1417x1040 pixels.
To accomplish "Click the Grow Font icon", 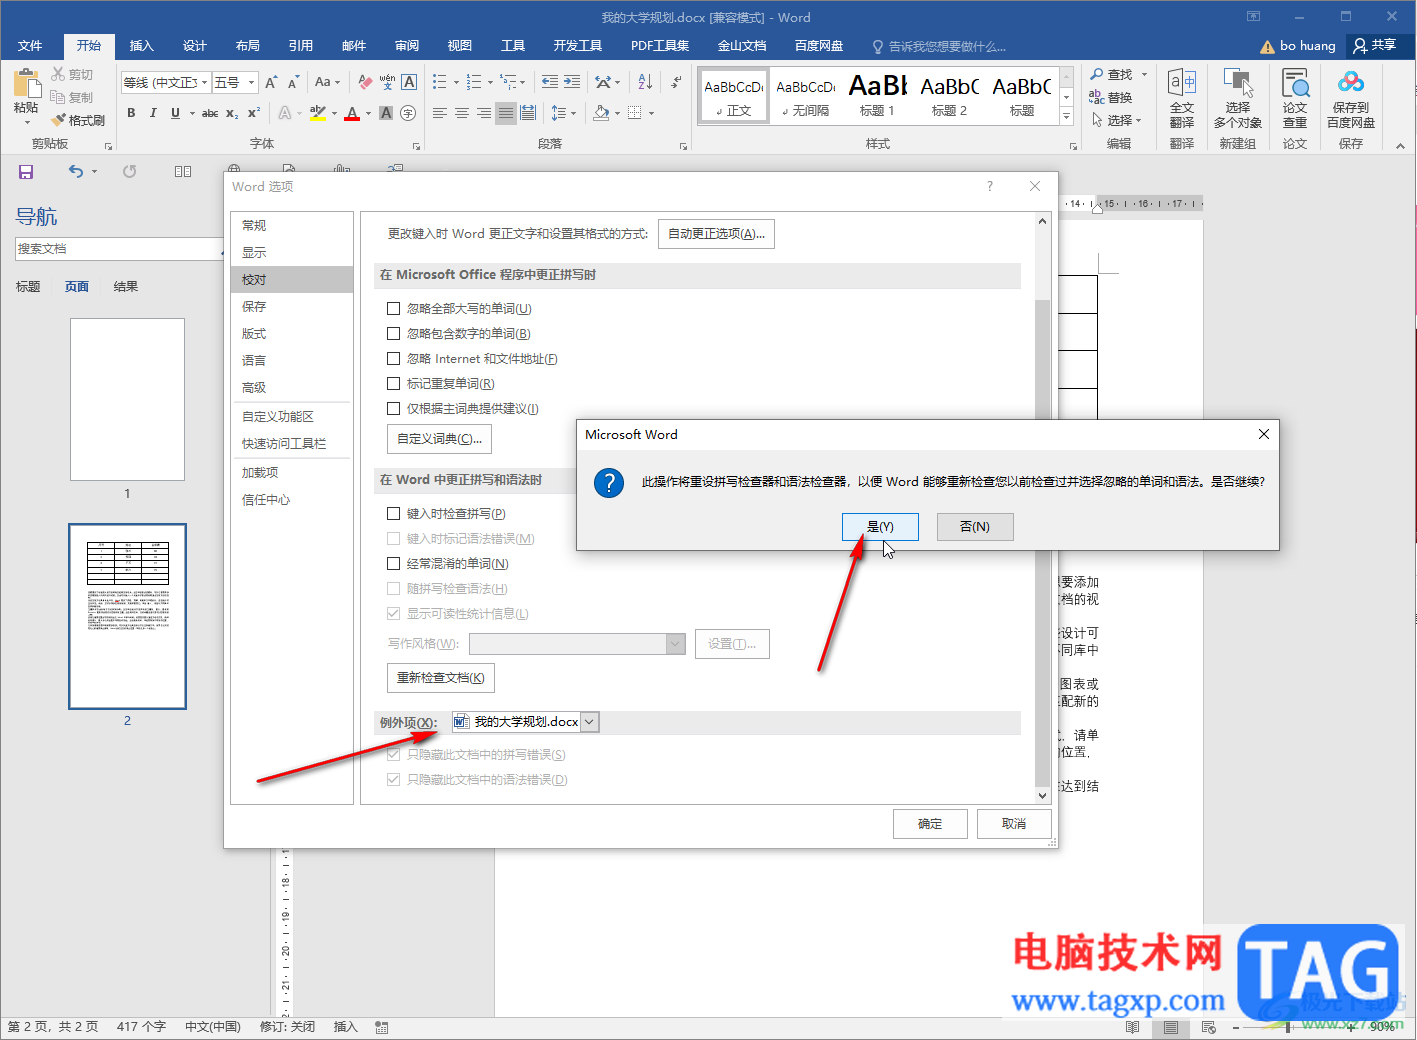I will click(x=271, y=82).
